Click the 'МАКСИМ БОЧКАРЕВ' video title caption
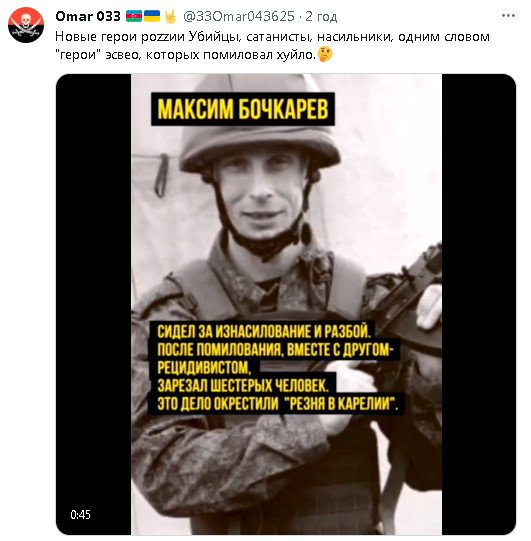The image size is (531, 541). point(243,109)
